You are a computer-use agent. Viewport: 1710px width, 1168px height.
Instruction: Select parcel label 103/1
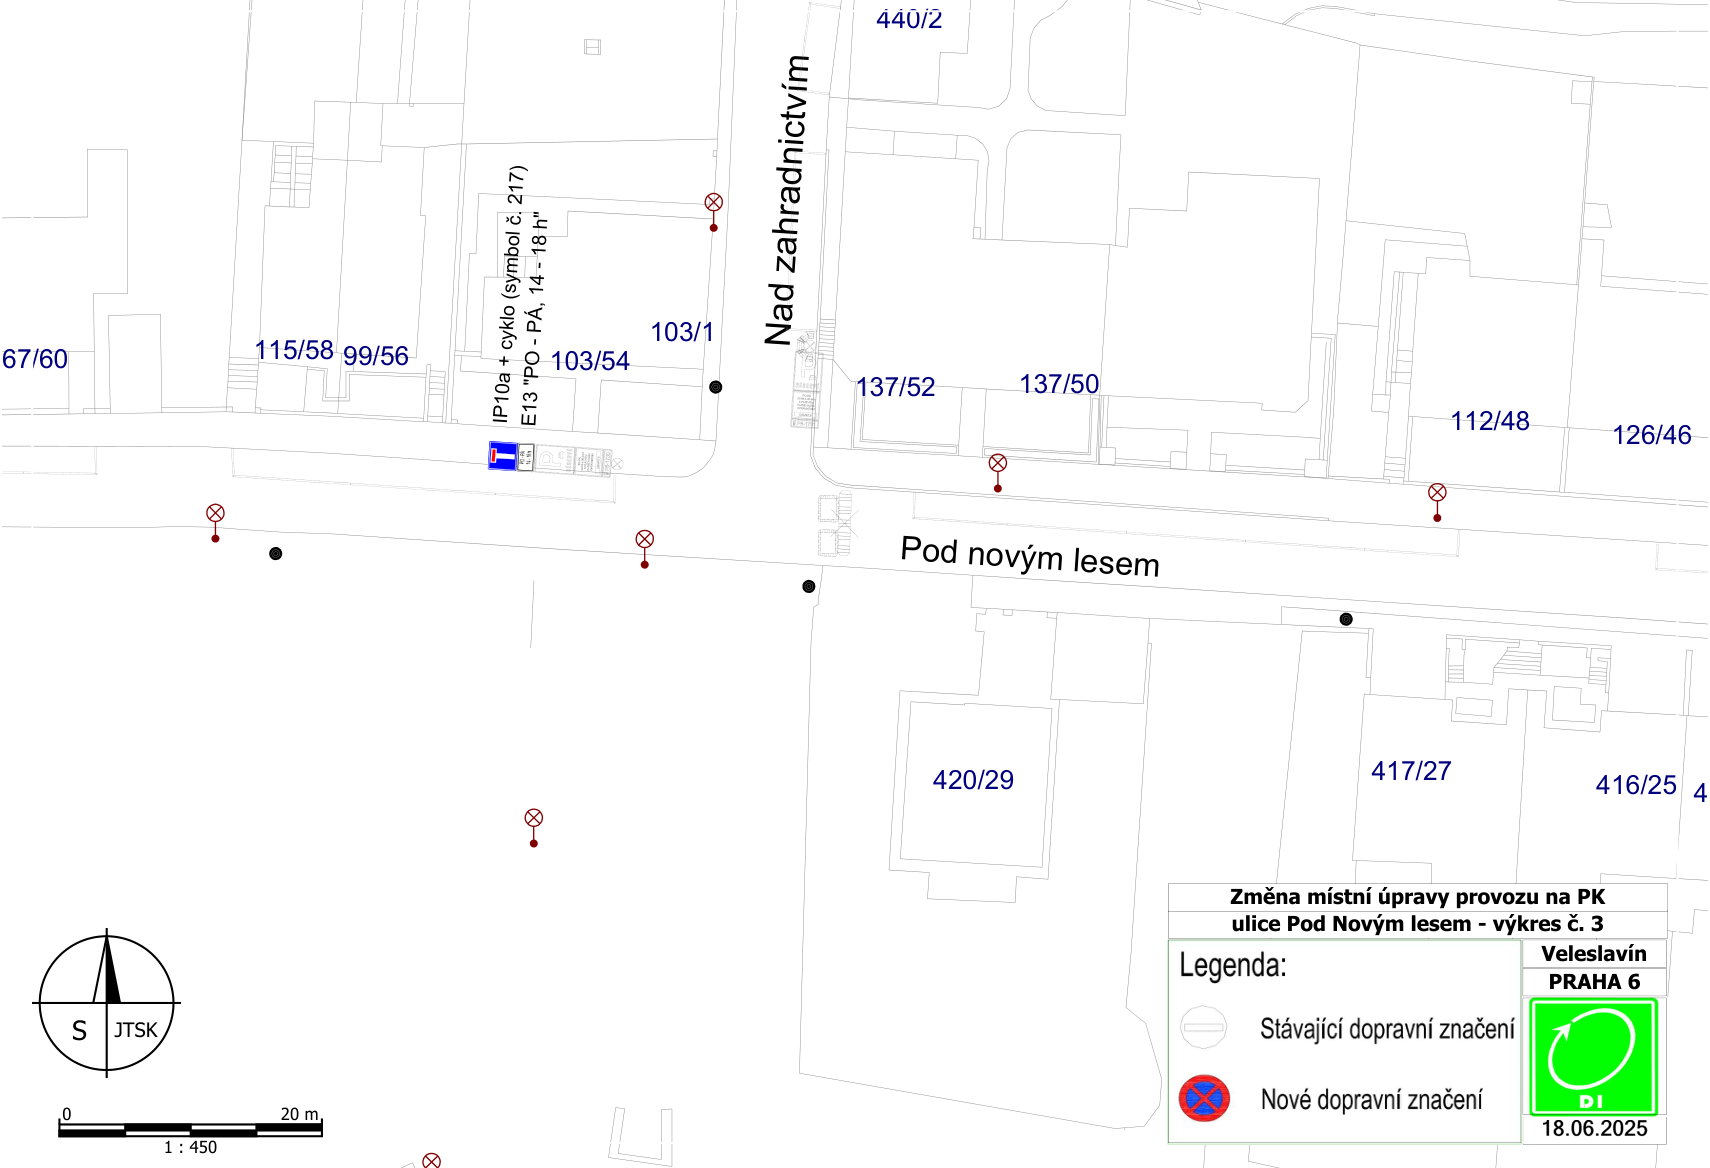point(683,332)
